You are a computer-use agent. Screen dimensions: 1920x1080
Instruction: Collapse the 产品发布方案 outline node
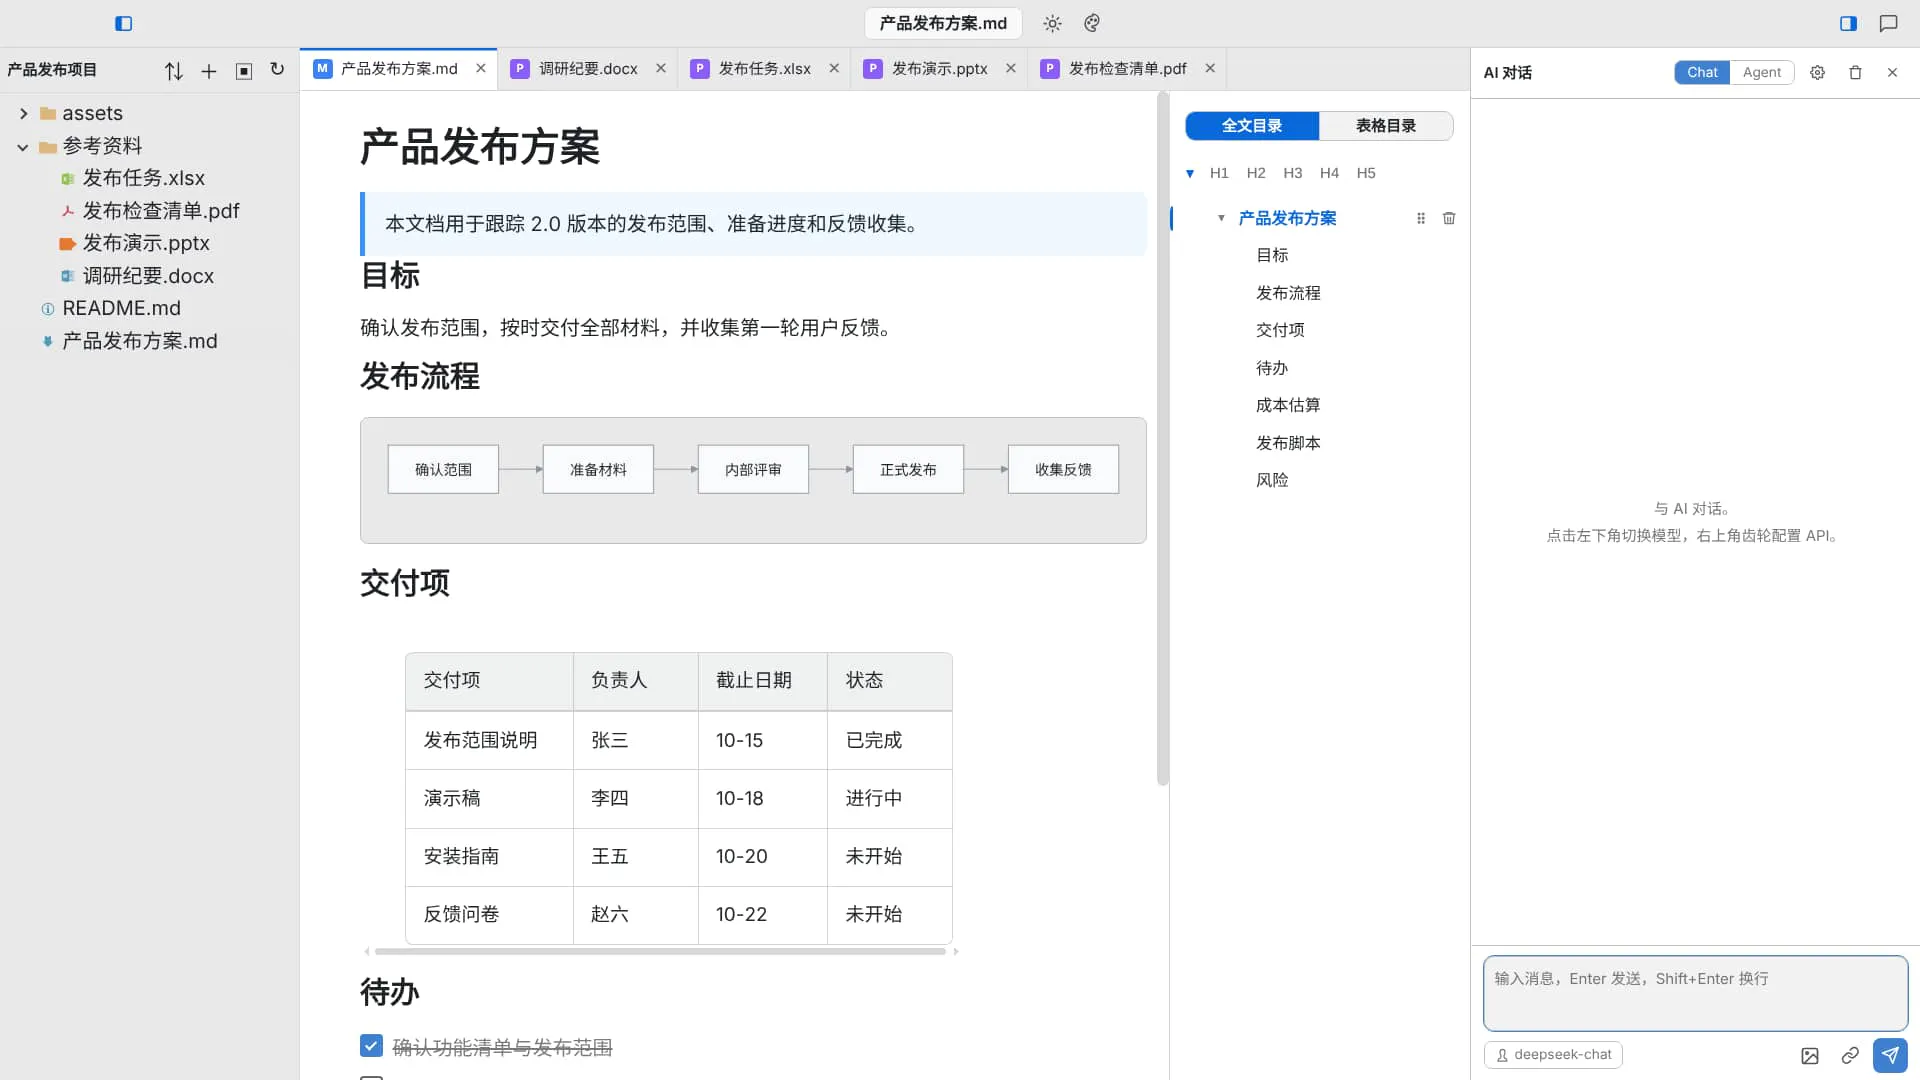click(1221, 218)
